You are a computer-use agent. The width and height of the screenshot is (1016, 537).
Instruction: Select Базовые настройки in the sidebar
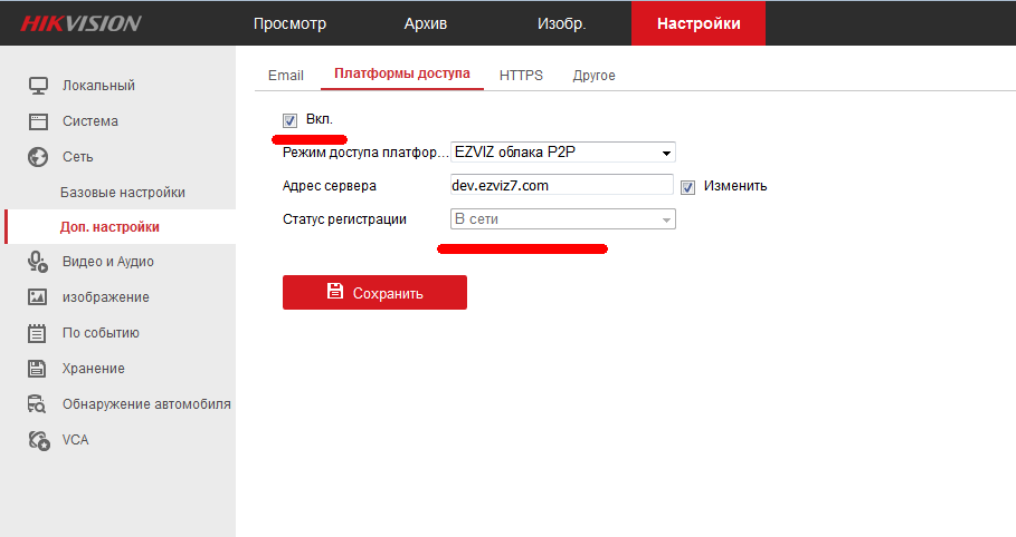[x=122, y=193]
